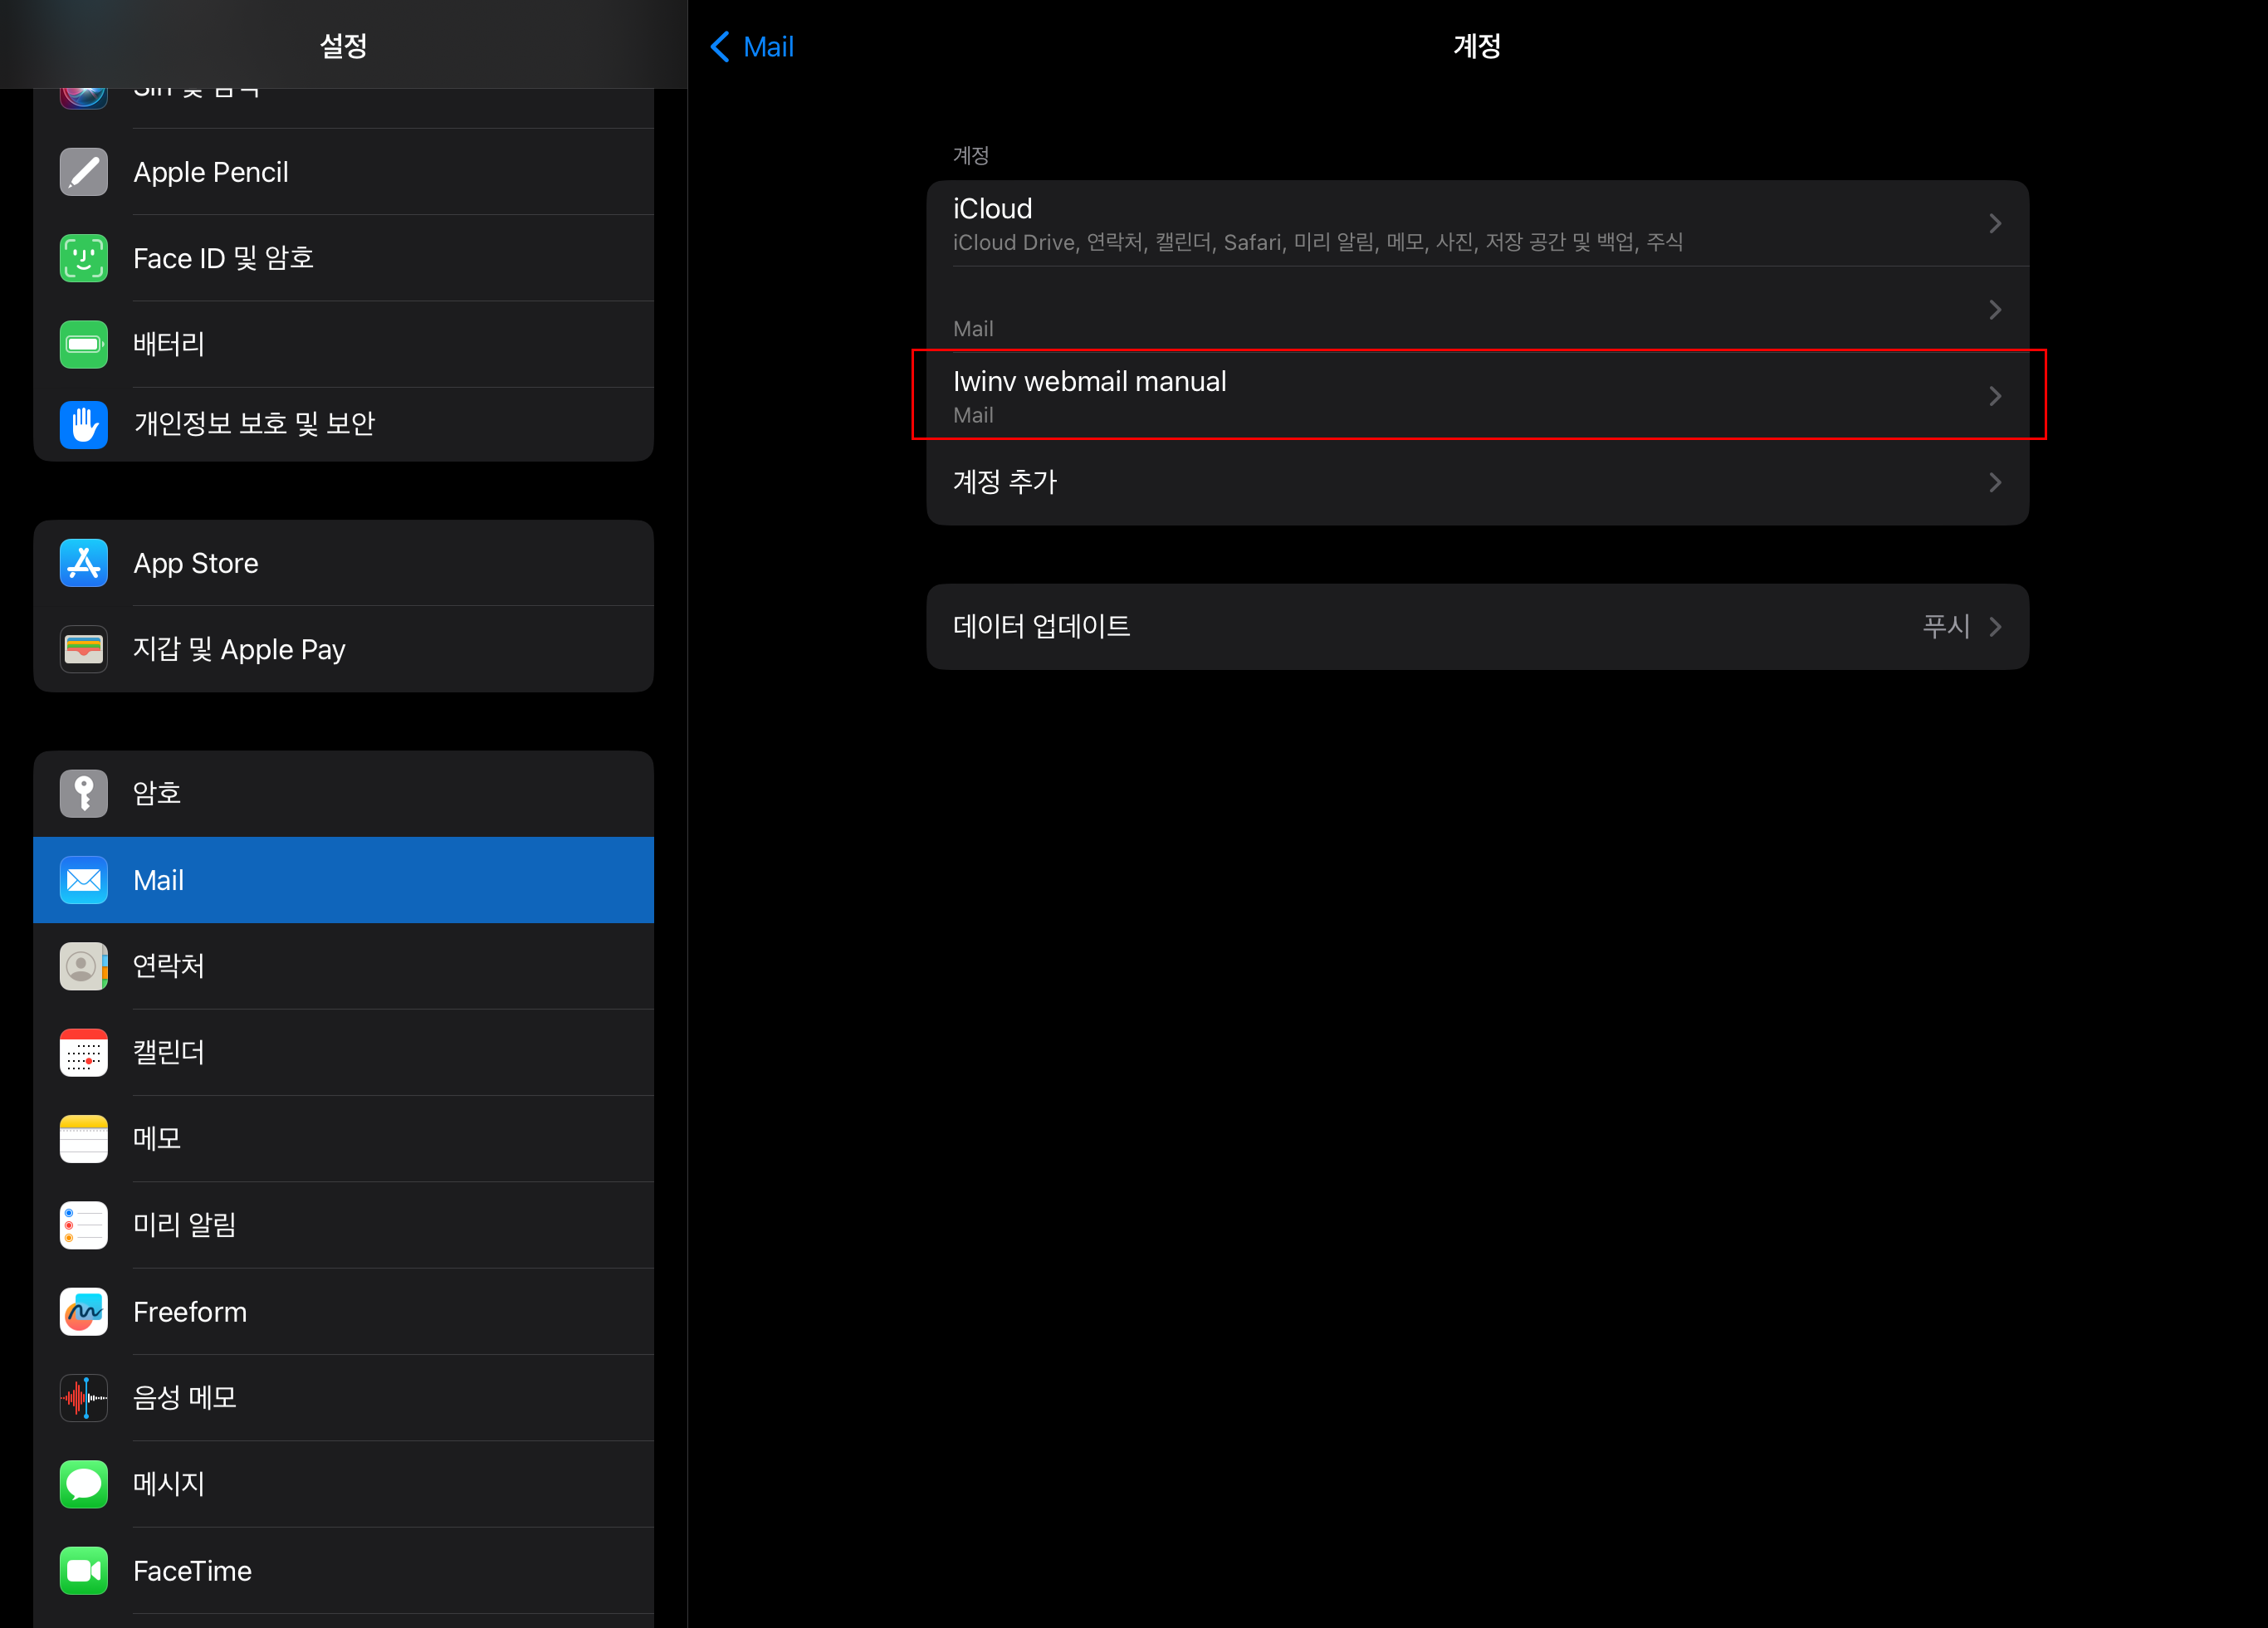2268x1628 pixels.
Task: Tap the Messages icon beside 메시지
Action: [x=84, y=1484]
